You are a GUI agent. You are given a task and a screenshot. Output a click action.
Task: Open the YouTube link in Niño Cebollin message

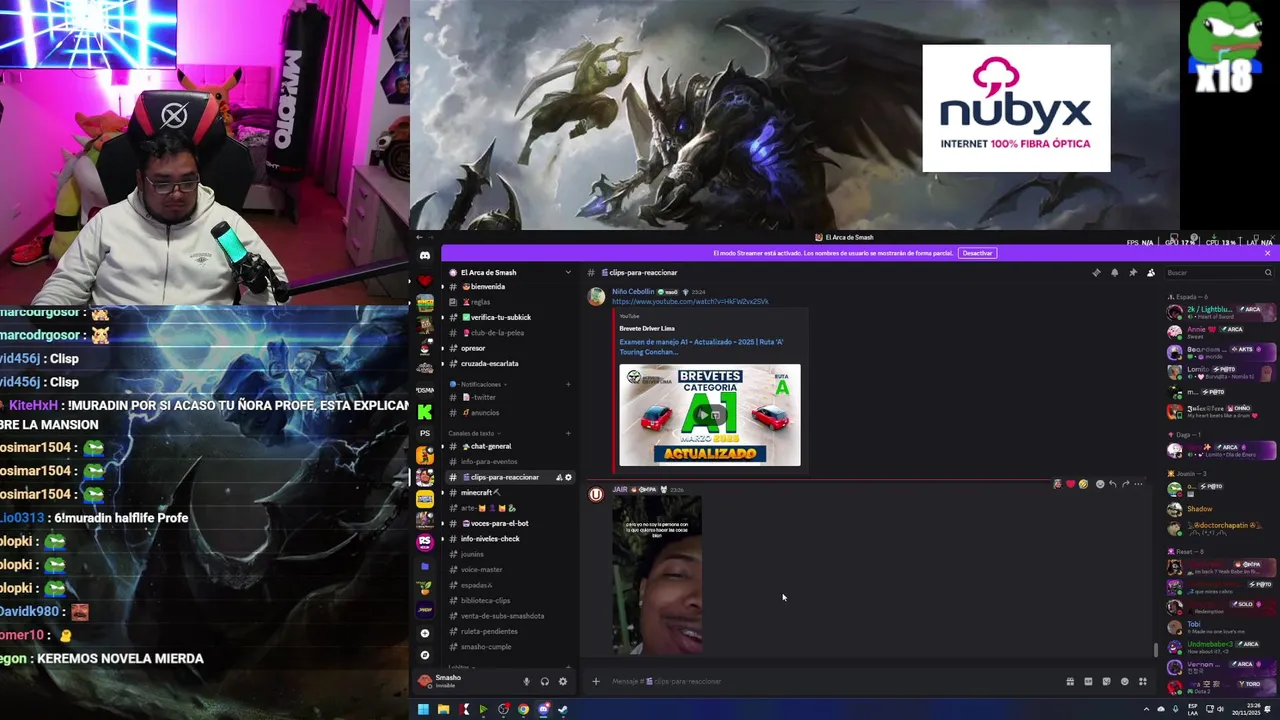click(x=690, y=301)
